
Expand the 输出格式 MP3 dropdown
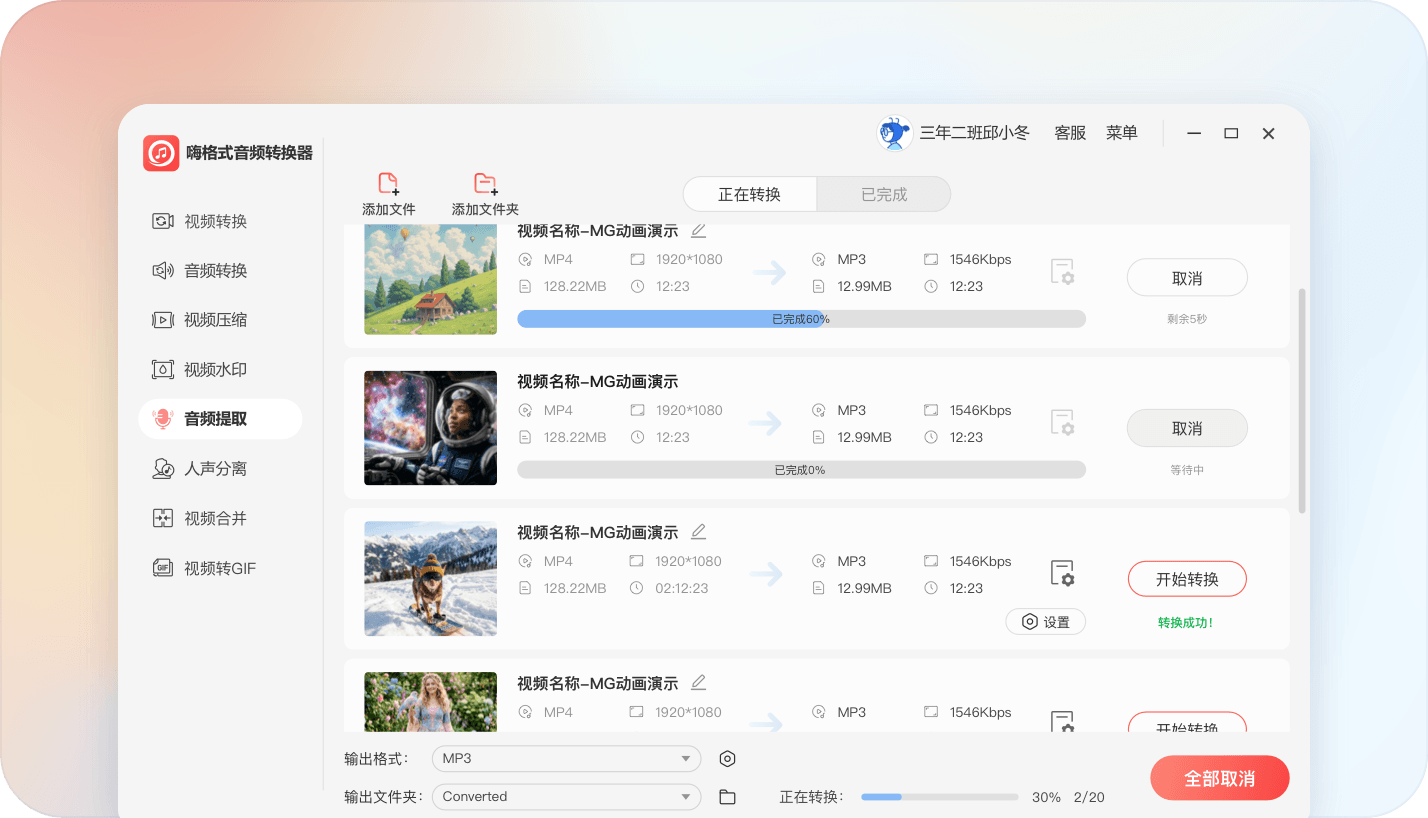coord(566,759)
